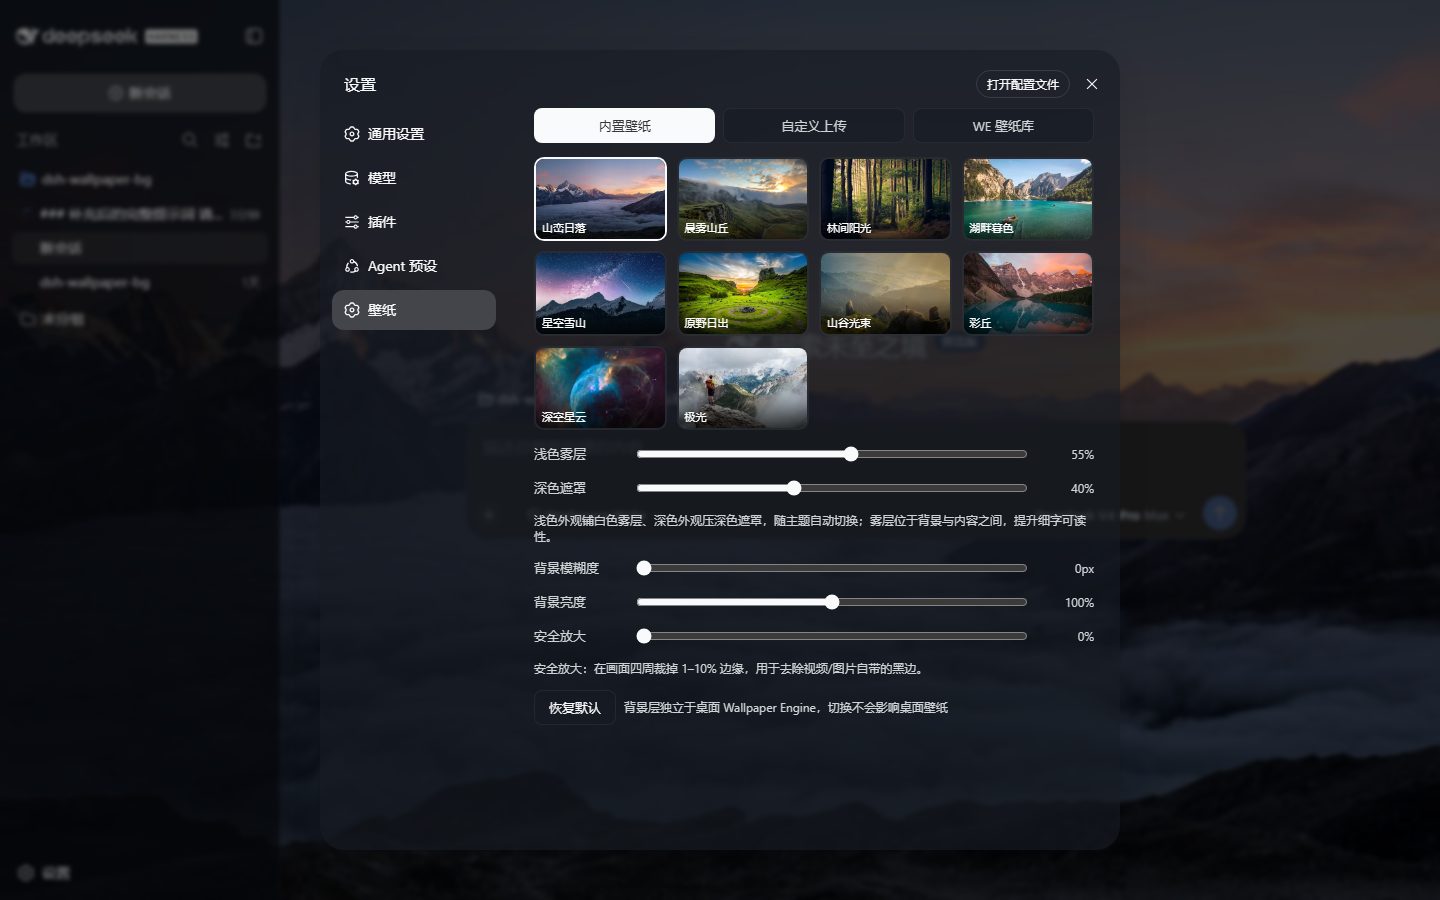The width and height of the screenshot is (1440, 900).
Task: Click the gear icon beside 壁纸
Action: [352, 310]
